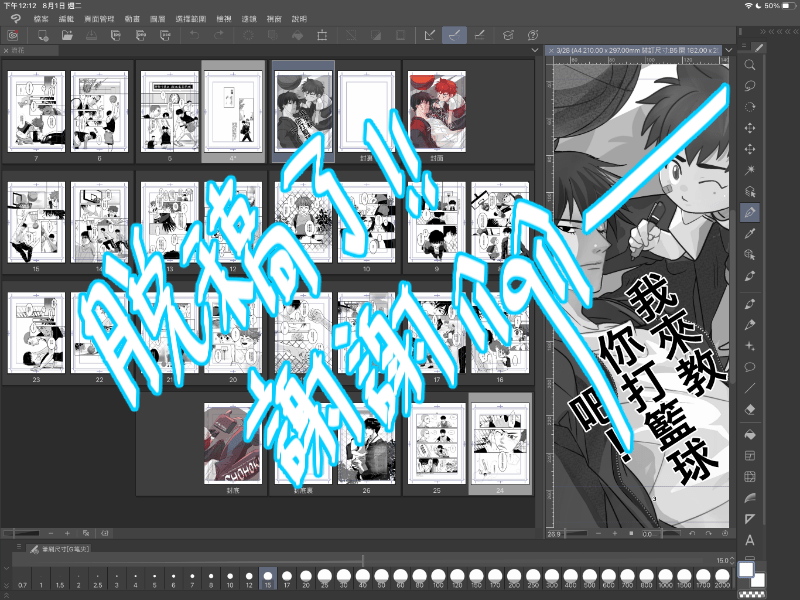Screen dimensions: 800x600
Task: Open the 說明 menu
Action: click(x=299, y=19)
